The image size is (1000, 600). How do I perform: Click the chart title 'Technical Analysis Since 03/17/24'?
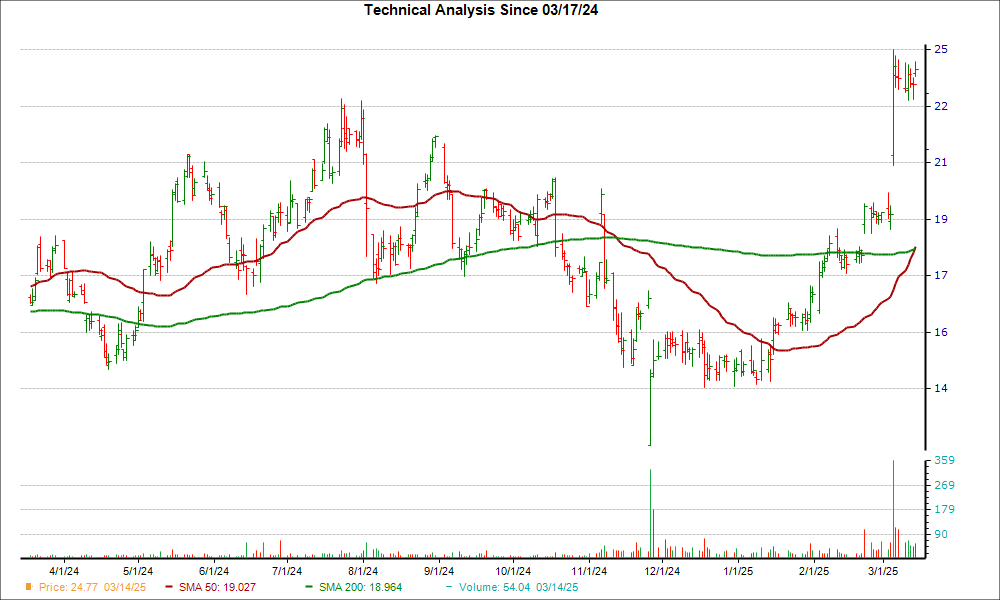point(481,10)
